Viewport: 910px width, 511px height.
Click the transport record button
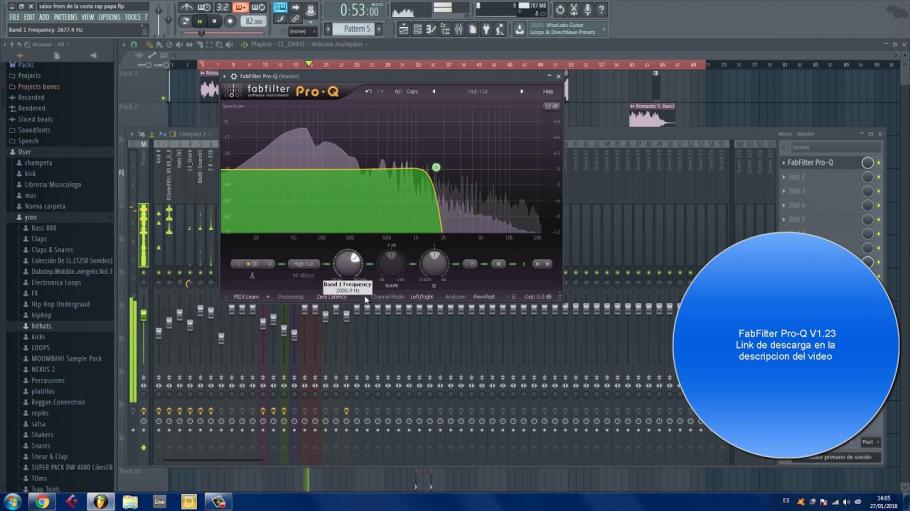[230, 21]
